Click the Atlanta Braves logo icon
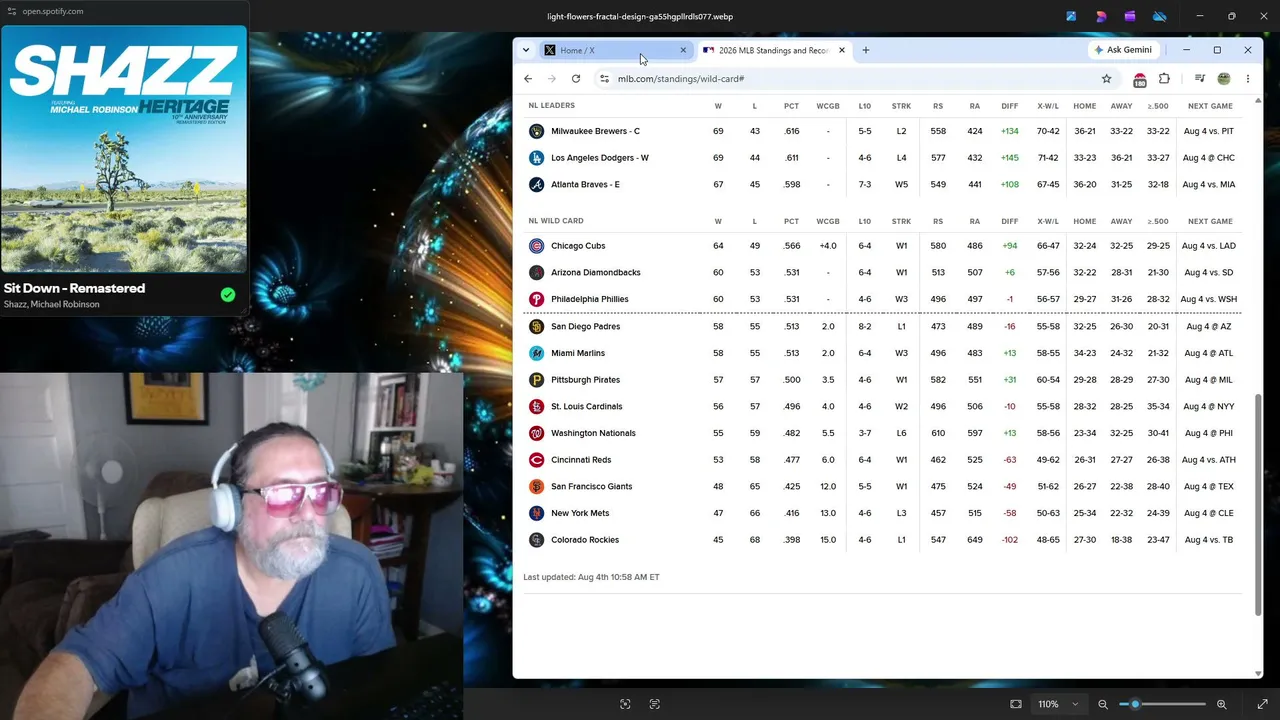This screenshot has width=1280, height=720. click(536, 185)
